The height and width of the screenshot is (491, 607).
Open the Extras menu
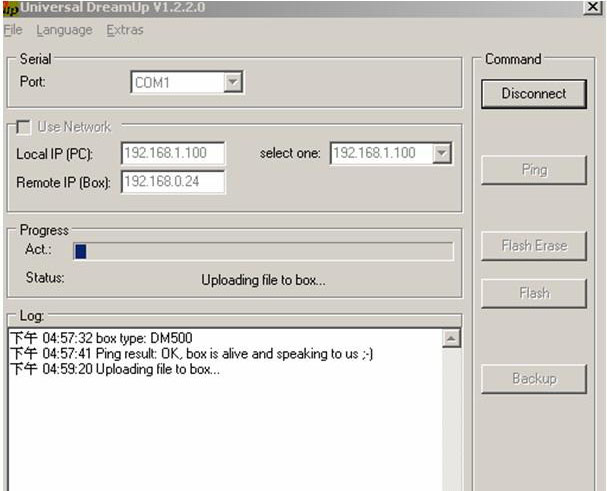125,30
